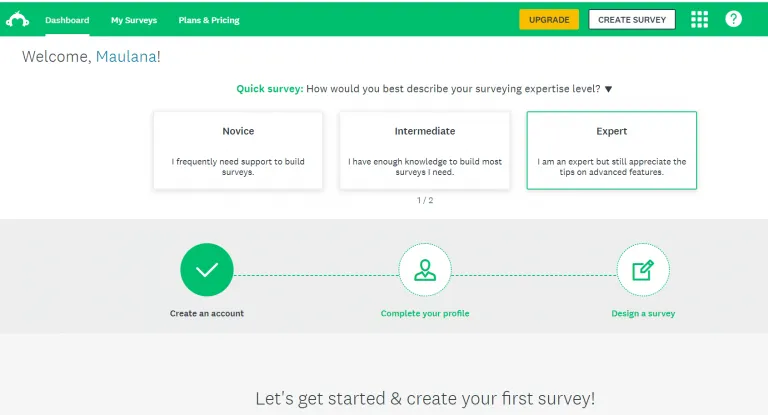The width and height of the screenshot is (768, 415).
Task: Open the Complete your profile link
Action: pos(425,313)
